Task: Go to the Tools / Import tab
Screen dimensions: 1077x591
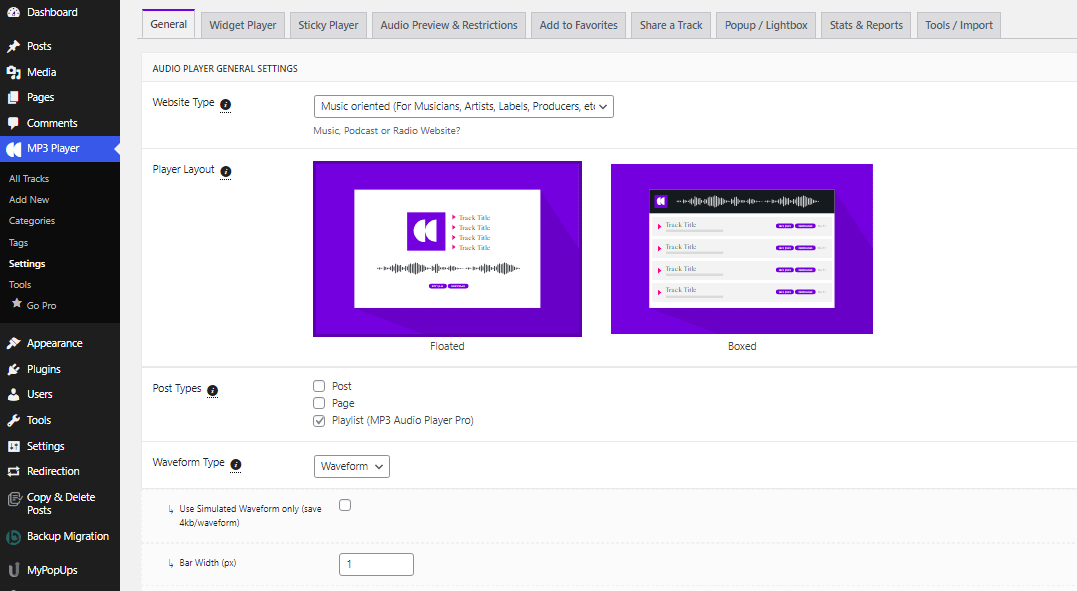Action: pyautogui.click(x=959, y=25)
